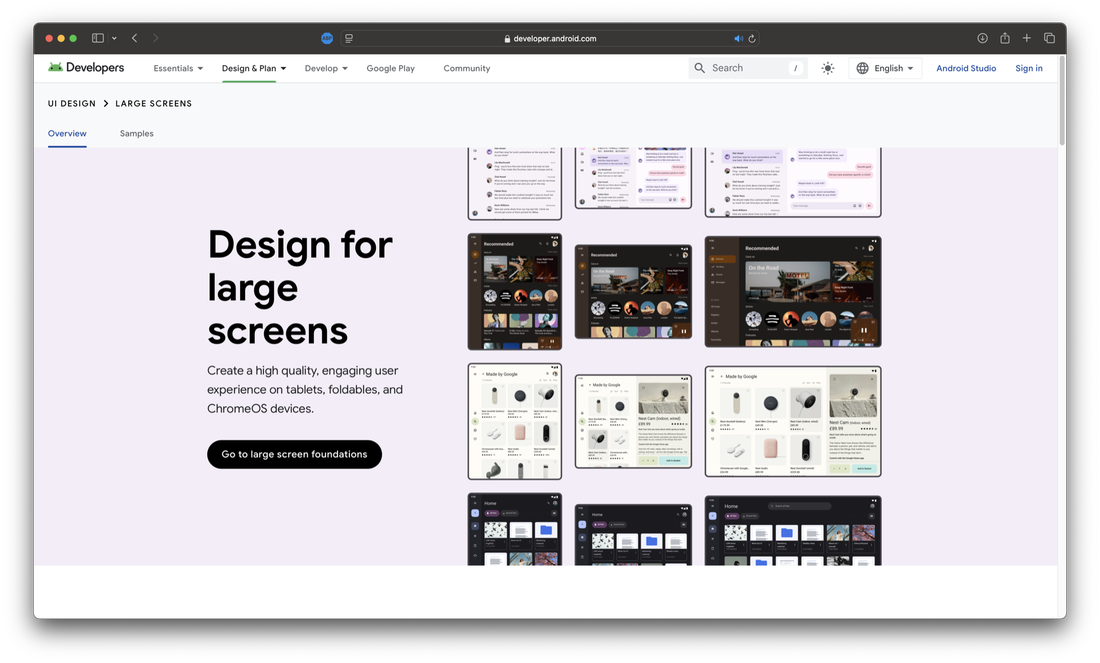The height and width of the screenshot is (663, 1100).
Task: Open the Community section
Action: [467, 68]
